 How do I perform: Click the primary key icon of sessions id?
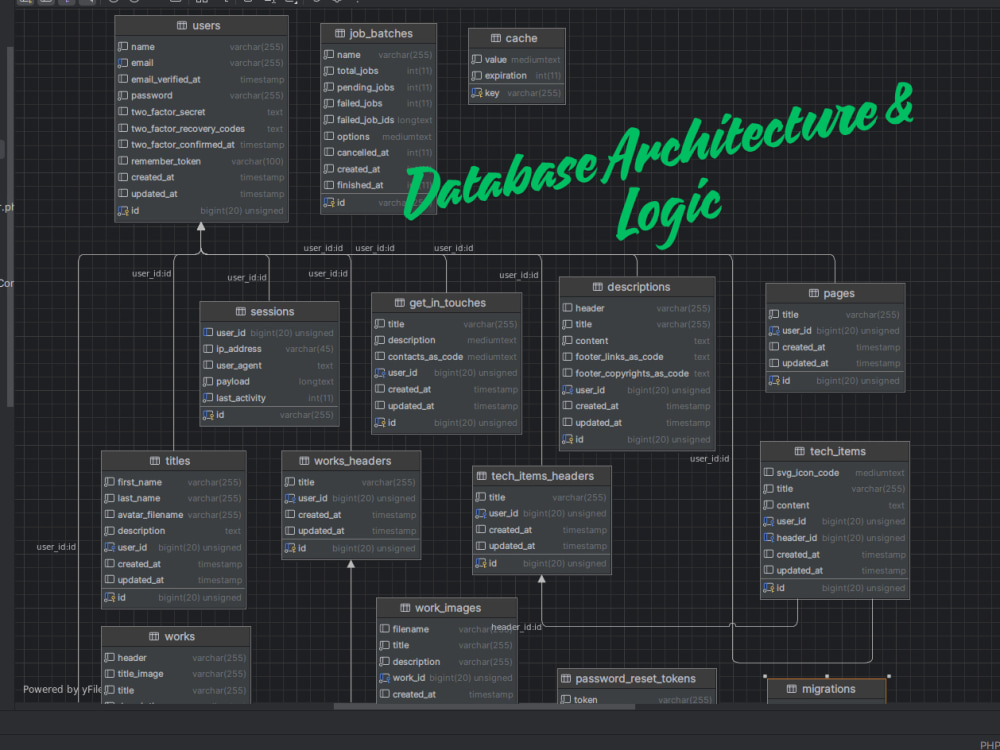208,415
